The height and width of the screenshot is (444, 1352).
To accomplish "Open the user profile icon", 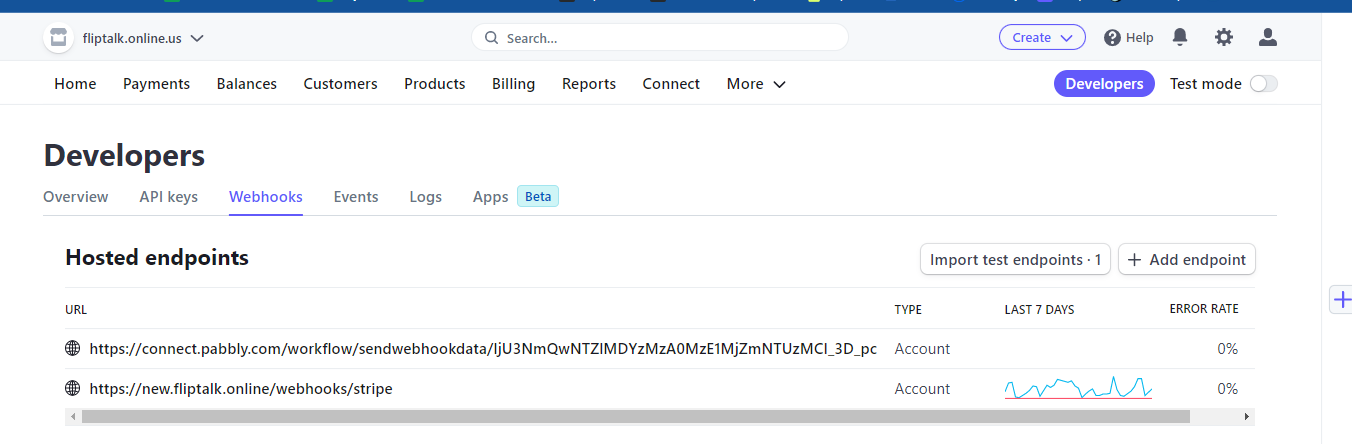I will coord(1268,38).
